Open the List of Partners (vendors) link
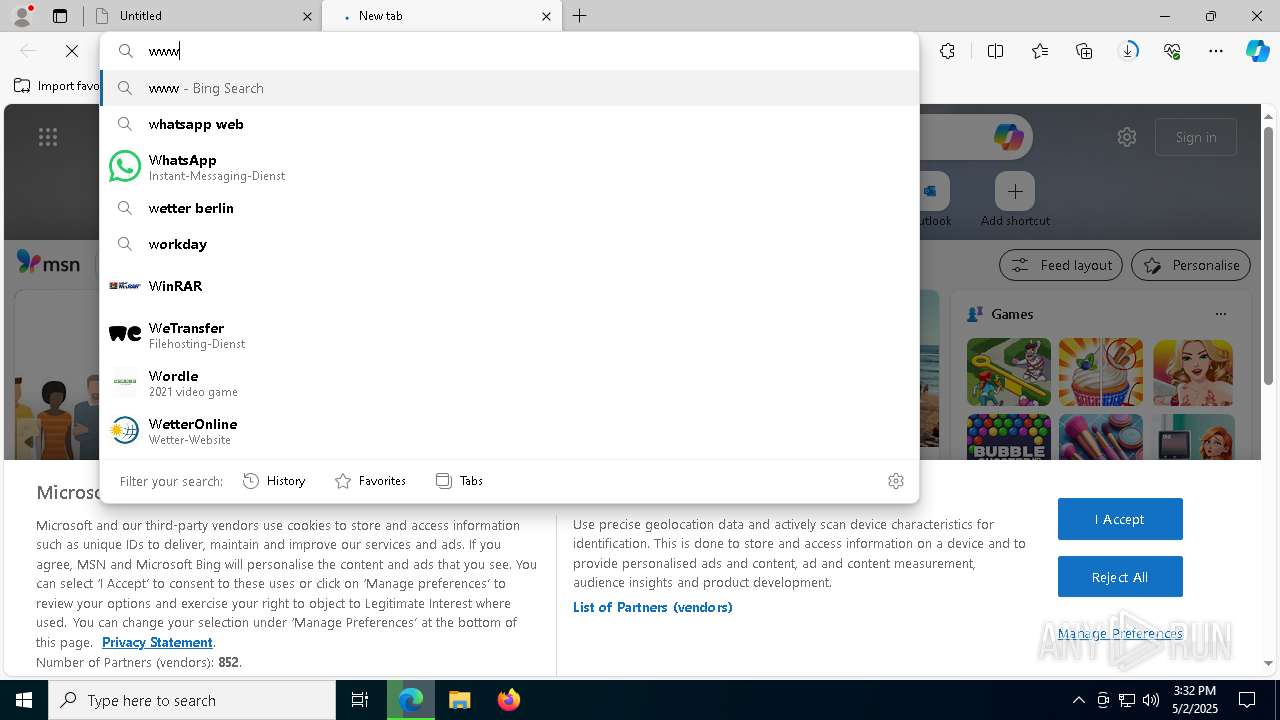1280x720 pixels. pos(653,607)
